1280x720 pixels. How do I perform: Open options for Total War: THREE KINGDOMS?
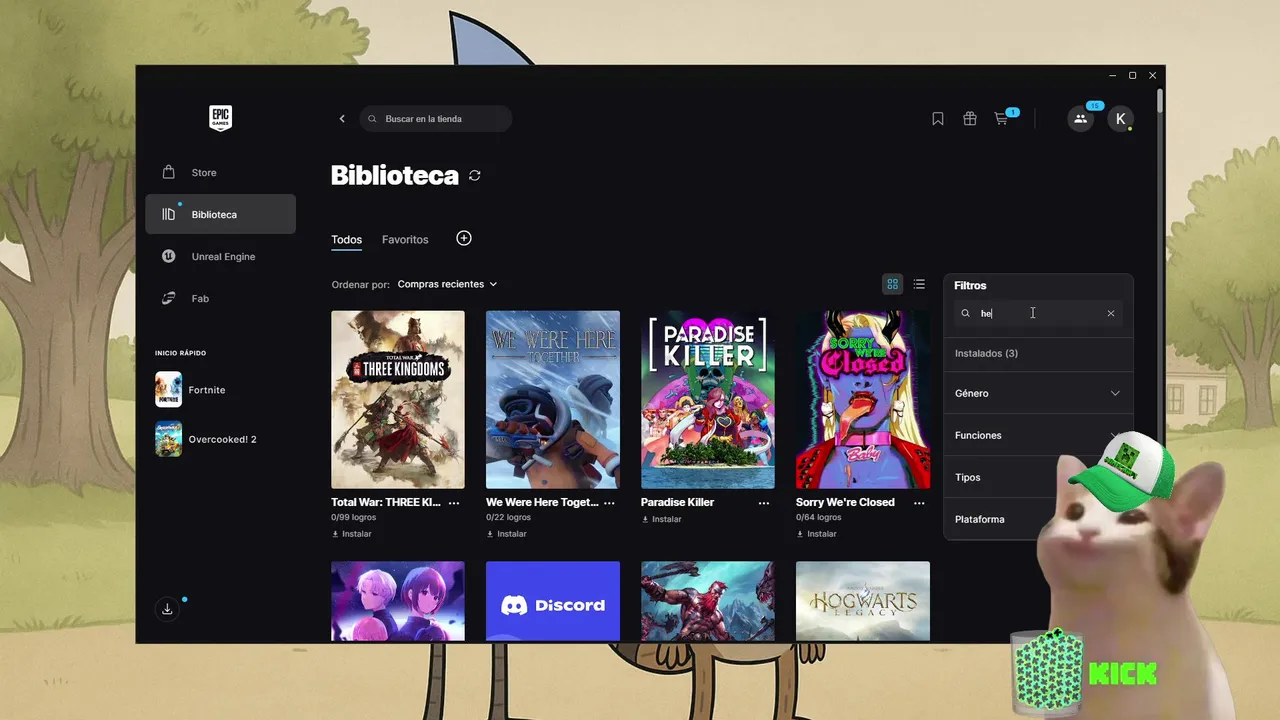454,503
